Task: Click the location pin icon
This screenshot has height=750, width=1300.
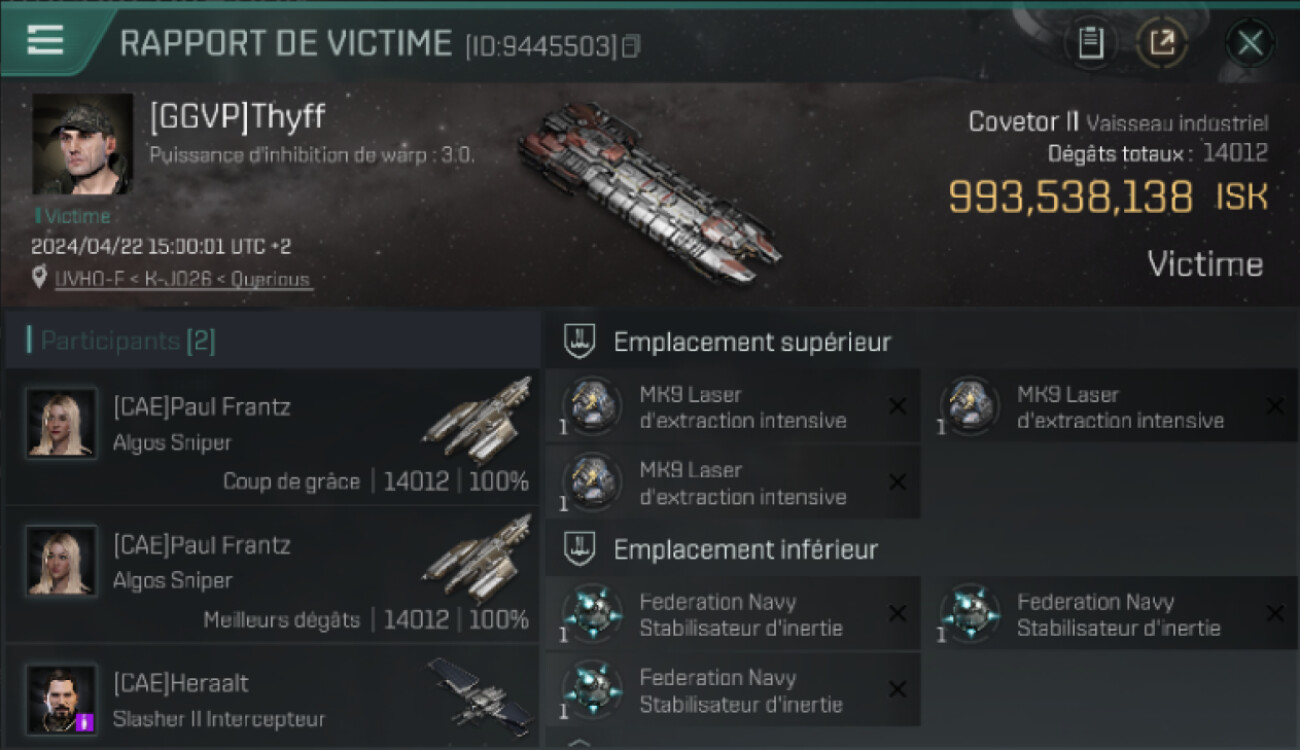Action: coord(39,278)
